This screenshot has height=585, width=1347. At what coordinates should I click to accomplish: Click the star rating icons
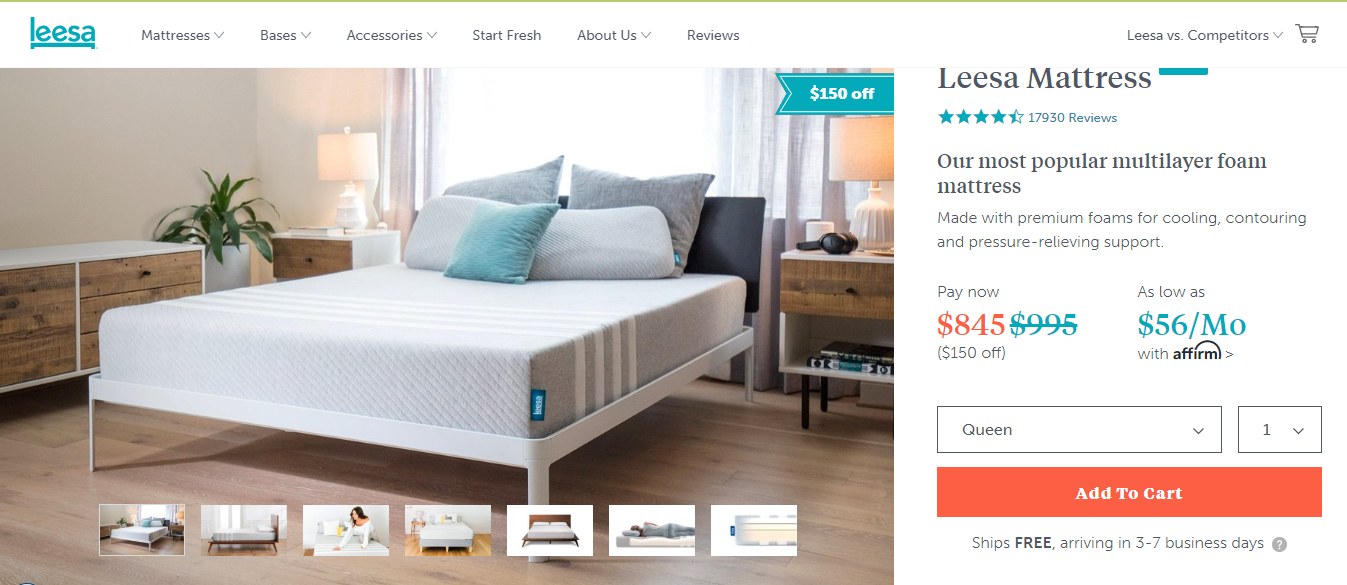[x=980, y=117]
